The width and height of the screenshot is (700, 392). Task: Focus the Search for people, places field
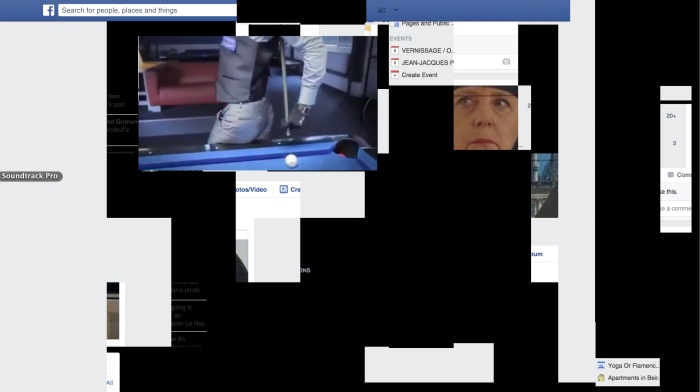147,10
